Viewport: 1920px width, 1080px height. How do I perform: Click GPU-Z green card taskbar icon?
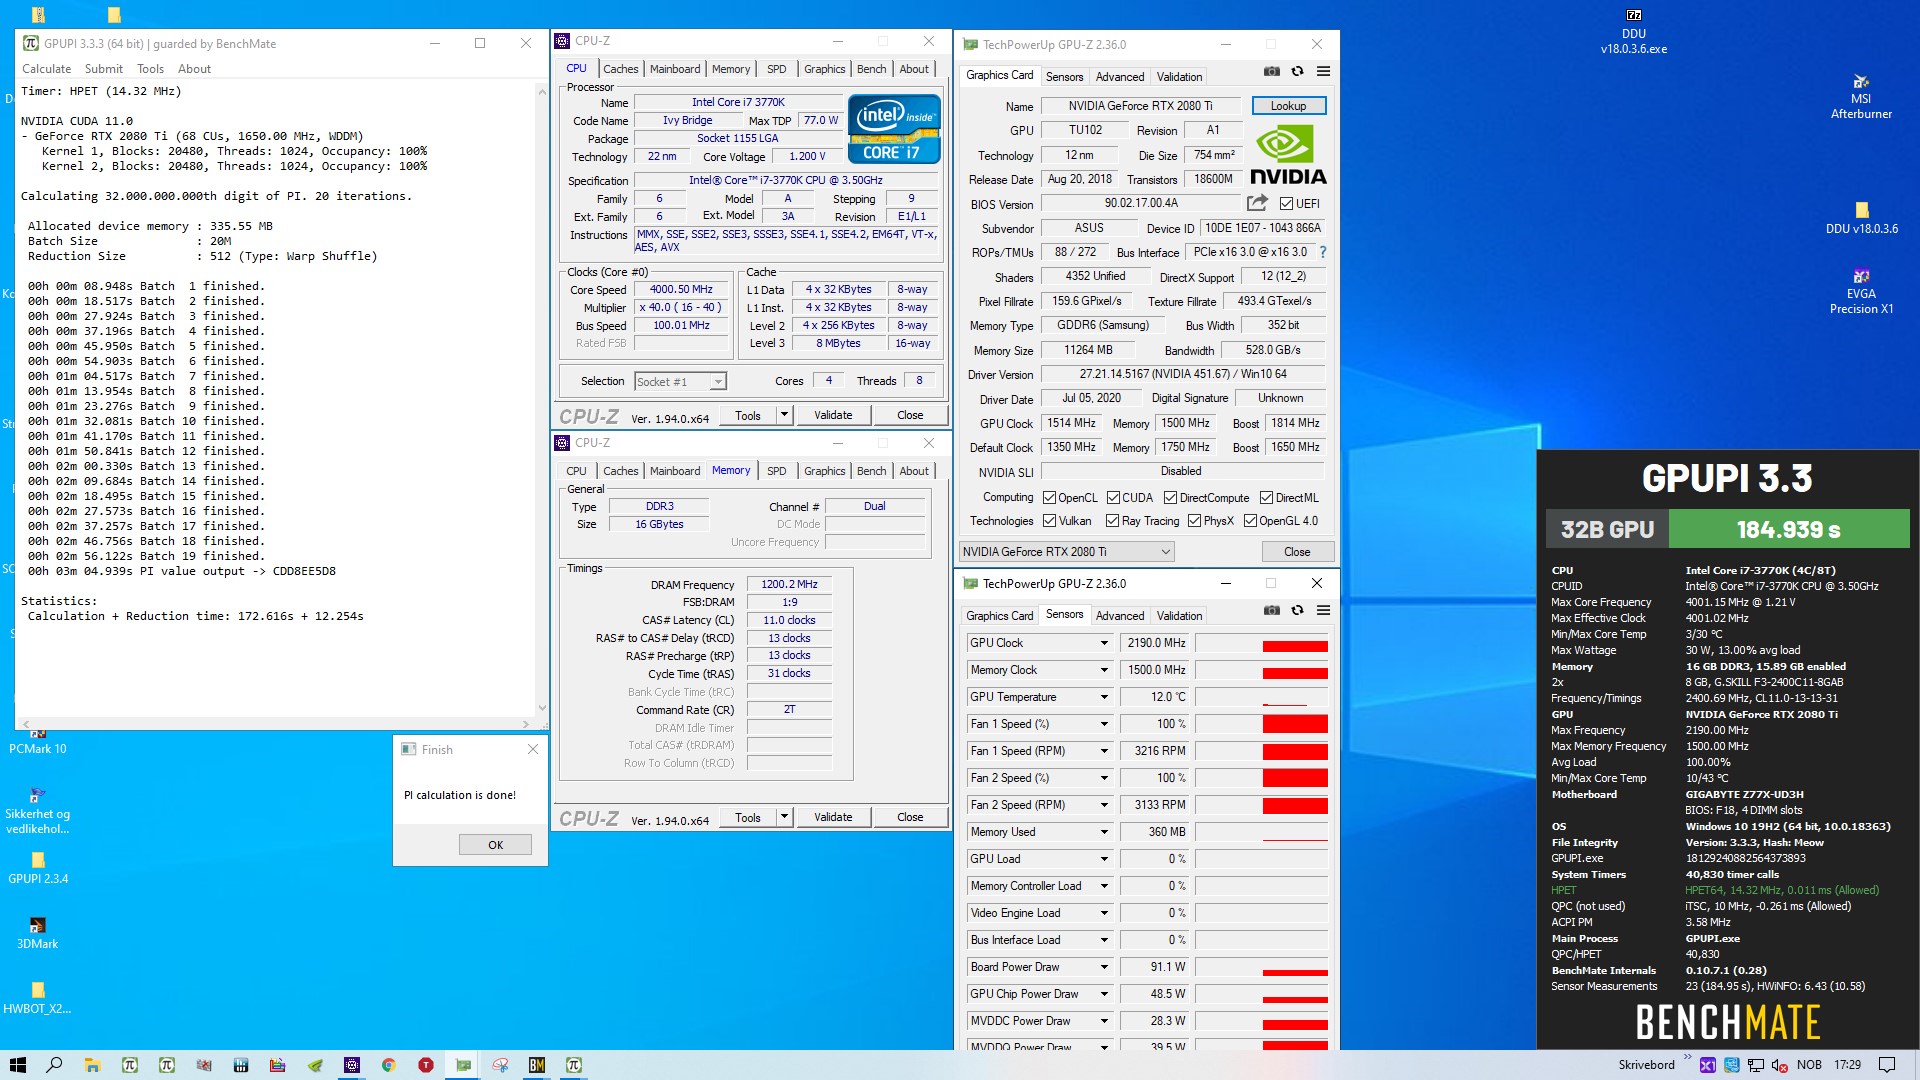(x=463, y=1065)
